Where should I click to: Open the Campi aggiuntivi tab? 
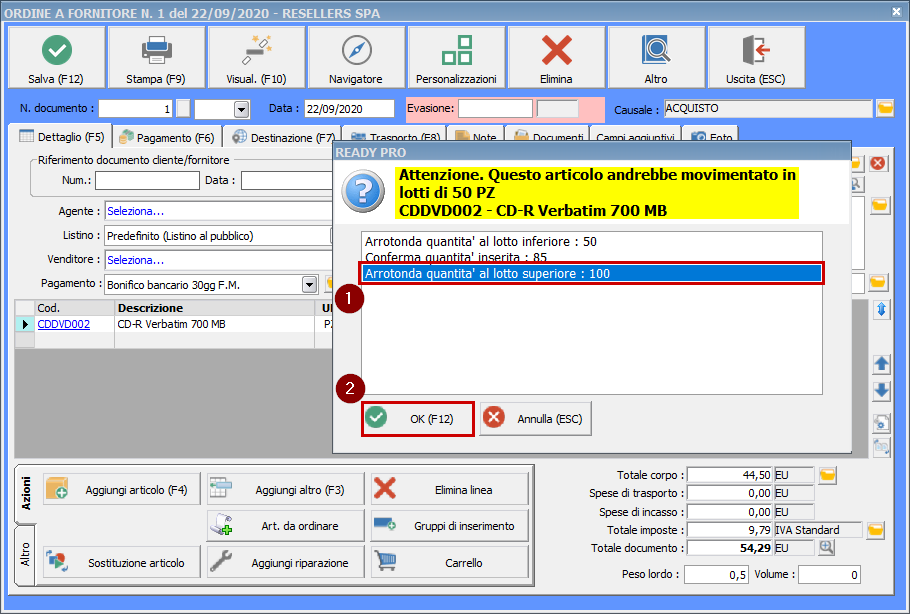click(635, 135)
